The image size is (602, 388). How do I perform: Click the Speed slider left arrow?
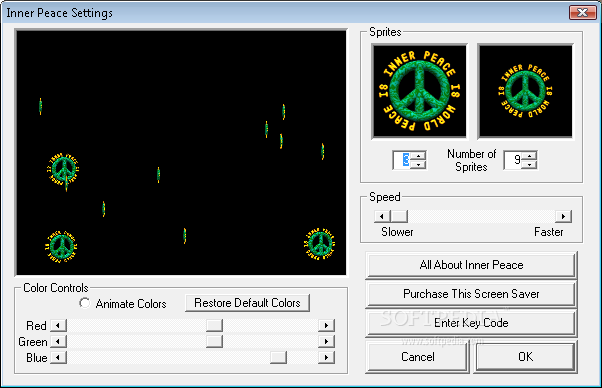pos(382,216)
